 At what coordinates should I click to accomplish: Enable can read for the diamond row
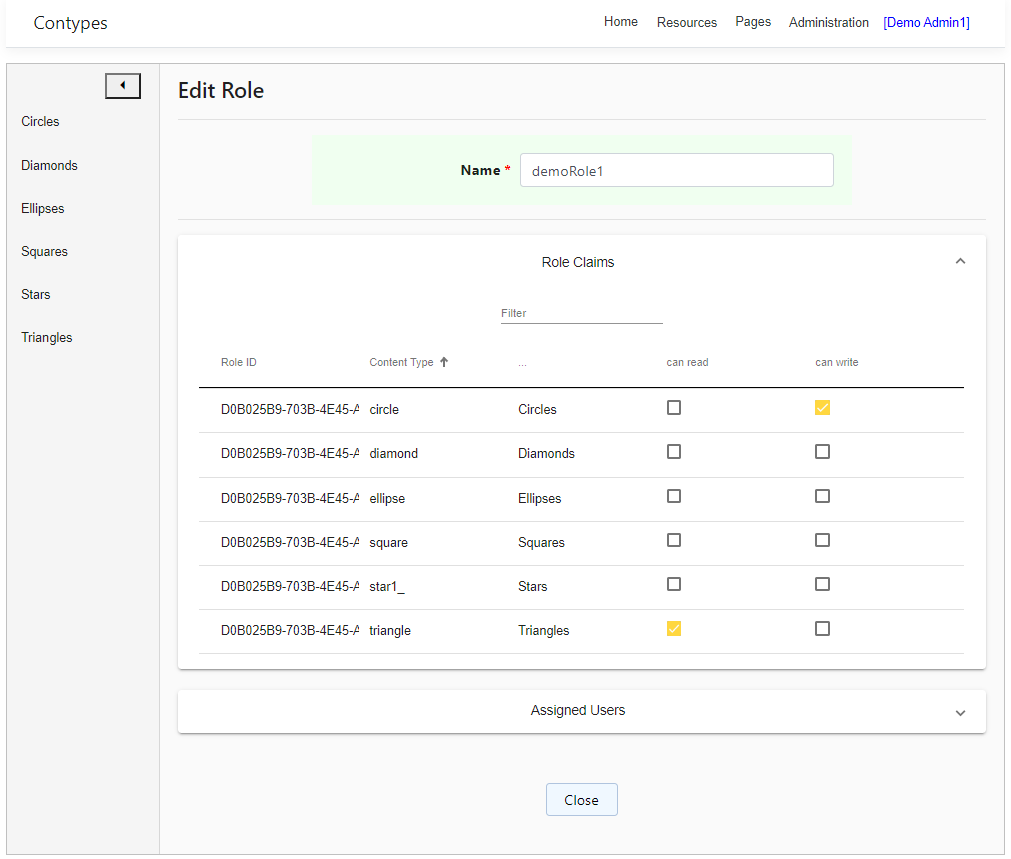674,451
